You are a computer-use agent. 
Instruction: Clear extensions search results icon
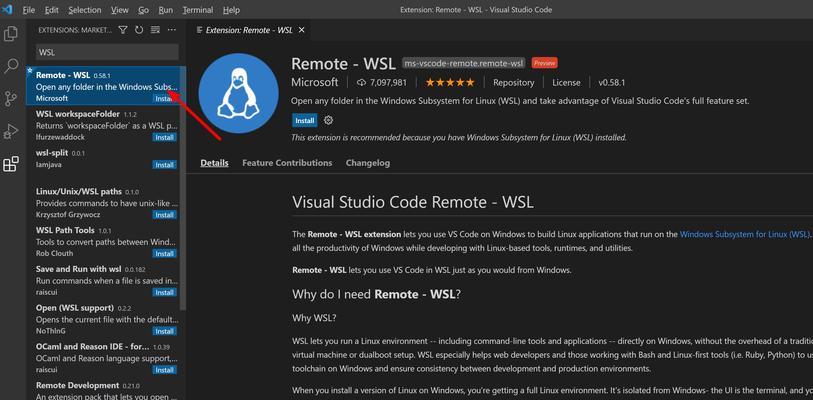pyautogui.click(x=155, y=30)
